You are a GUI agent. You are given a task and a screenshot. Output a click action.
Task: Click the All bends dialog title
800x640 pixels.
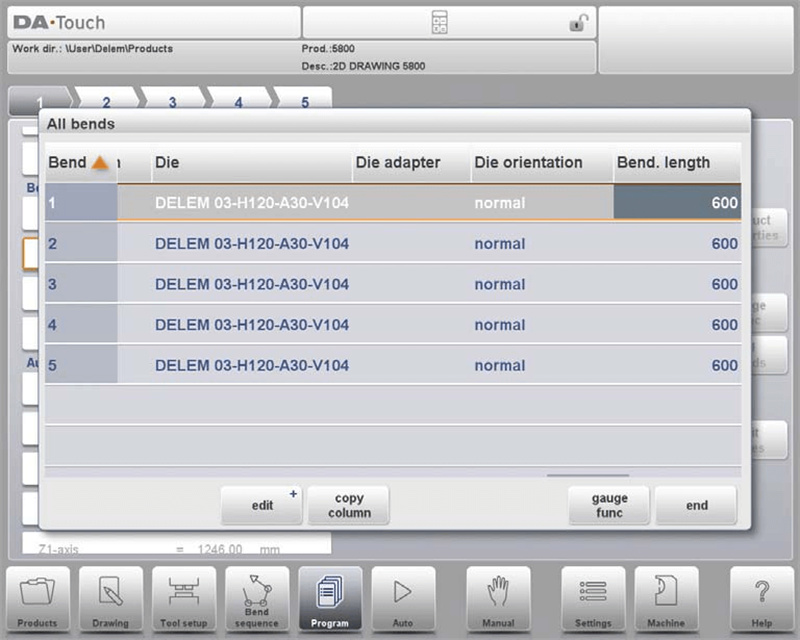(x=81, y=124)
